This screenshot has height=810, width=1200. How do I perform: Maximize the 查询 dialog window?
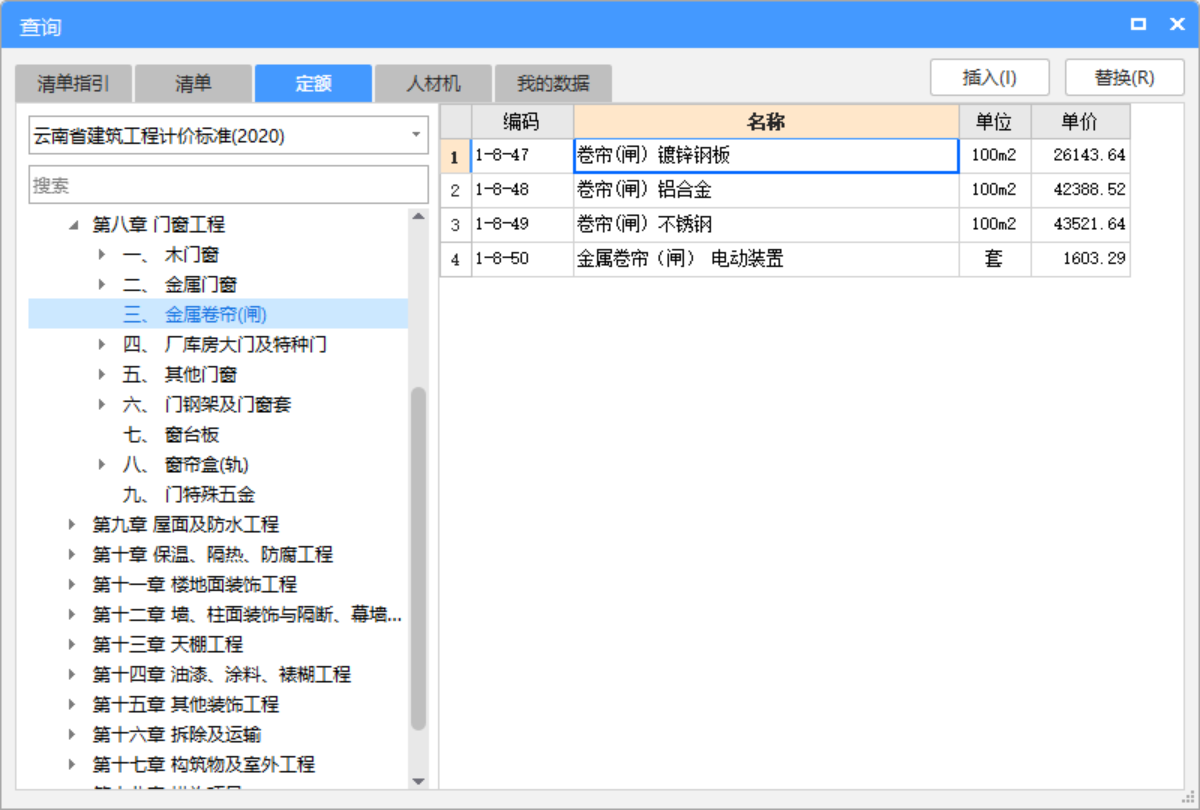click(x=1138, y=24)
